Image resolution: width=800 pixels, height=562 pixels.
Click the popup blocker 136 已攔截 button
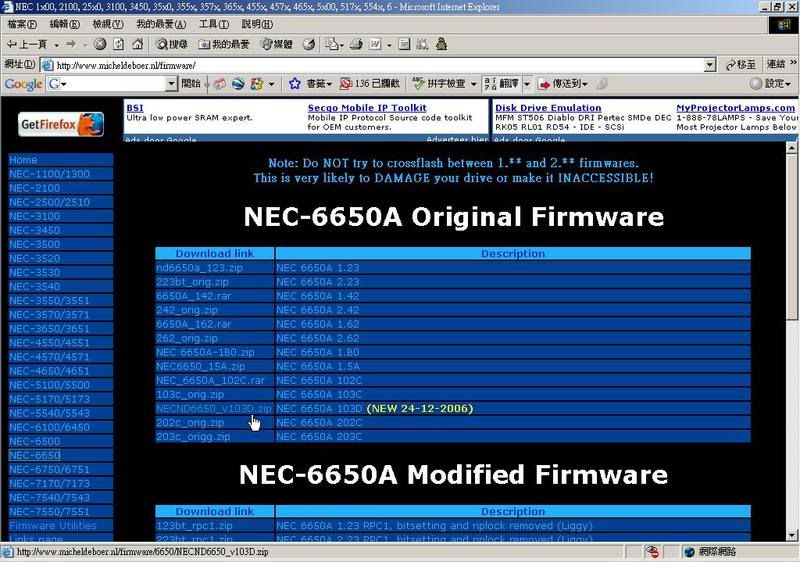pyautogui.click(x=369, y=84)
